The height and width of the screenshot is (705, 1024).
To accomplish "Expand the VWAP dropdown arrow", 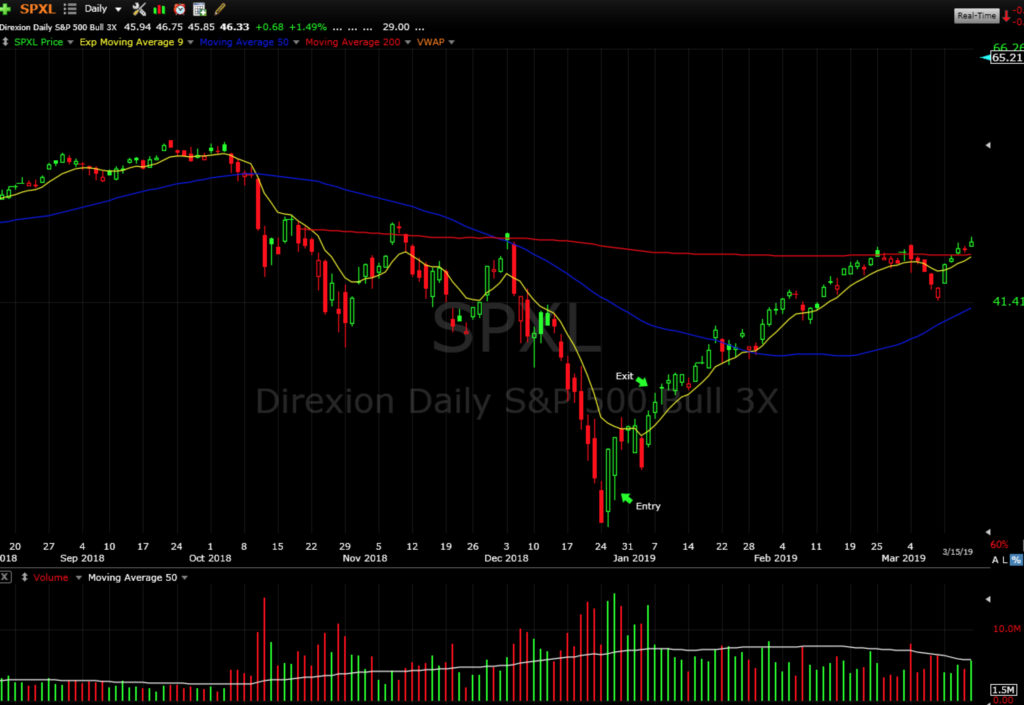I will [x=451, y=42].
